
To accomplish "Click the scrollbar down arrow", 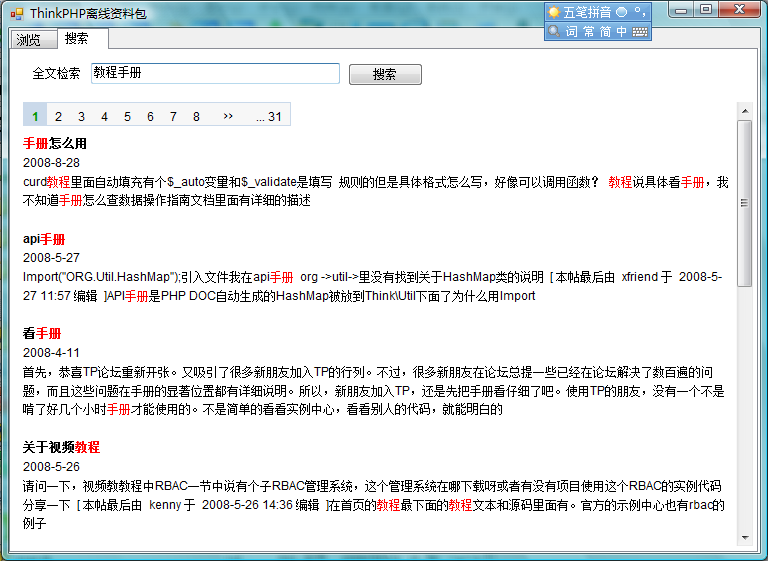I will [745, 537].
